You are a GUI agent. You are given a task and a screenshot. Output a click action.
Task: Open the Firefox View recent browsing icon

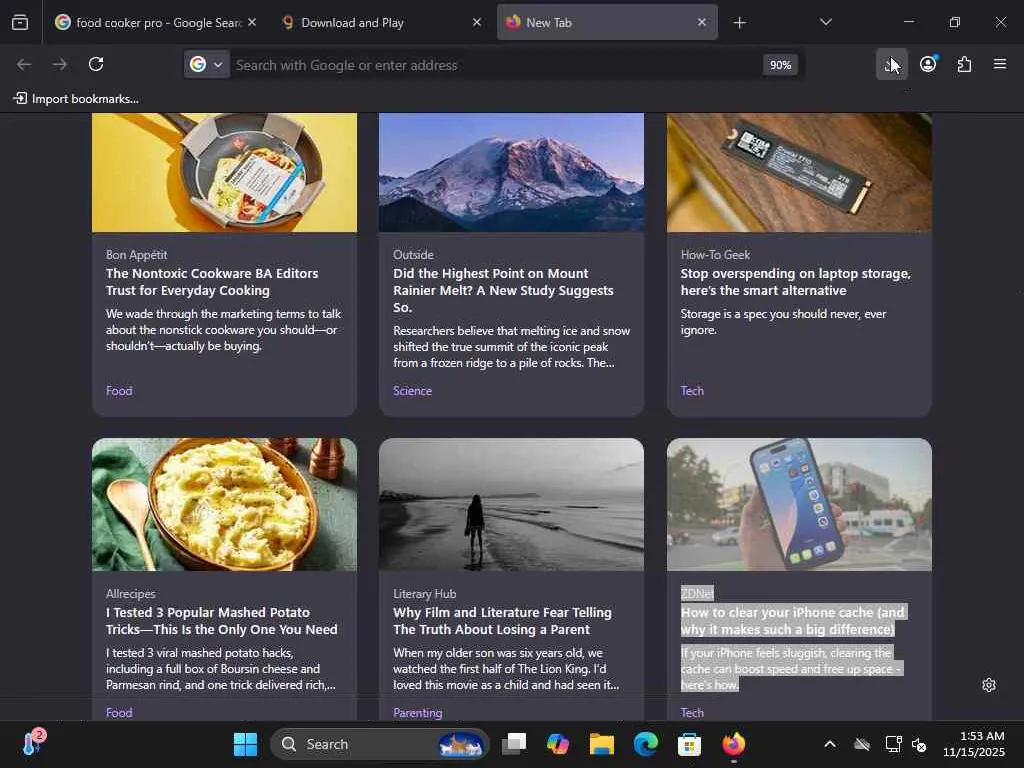pos(20,22)
